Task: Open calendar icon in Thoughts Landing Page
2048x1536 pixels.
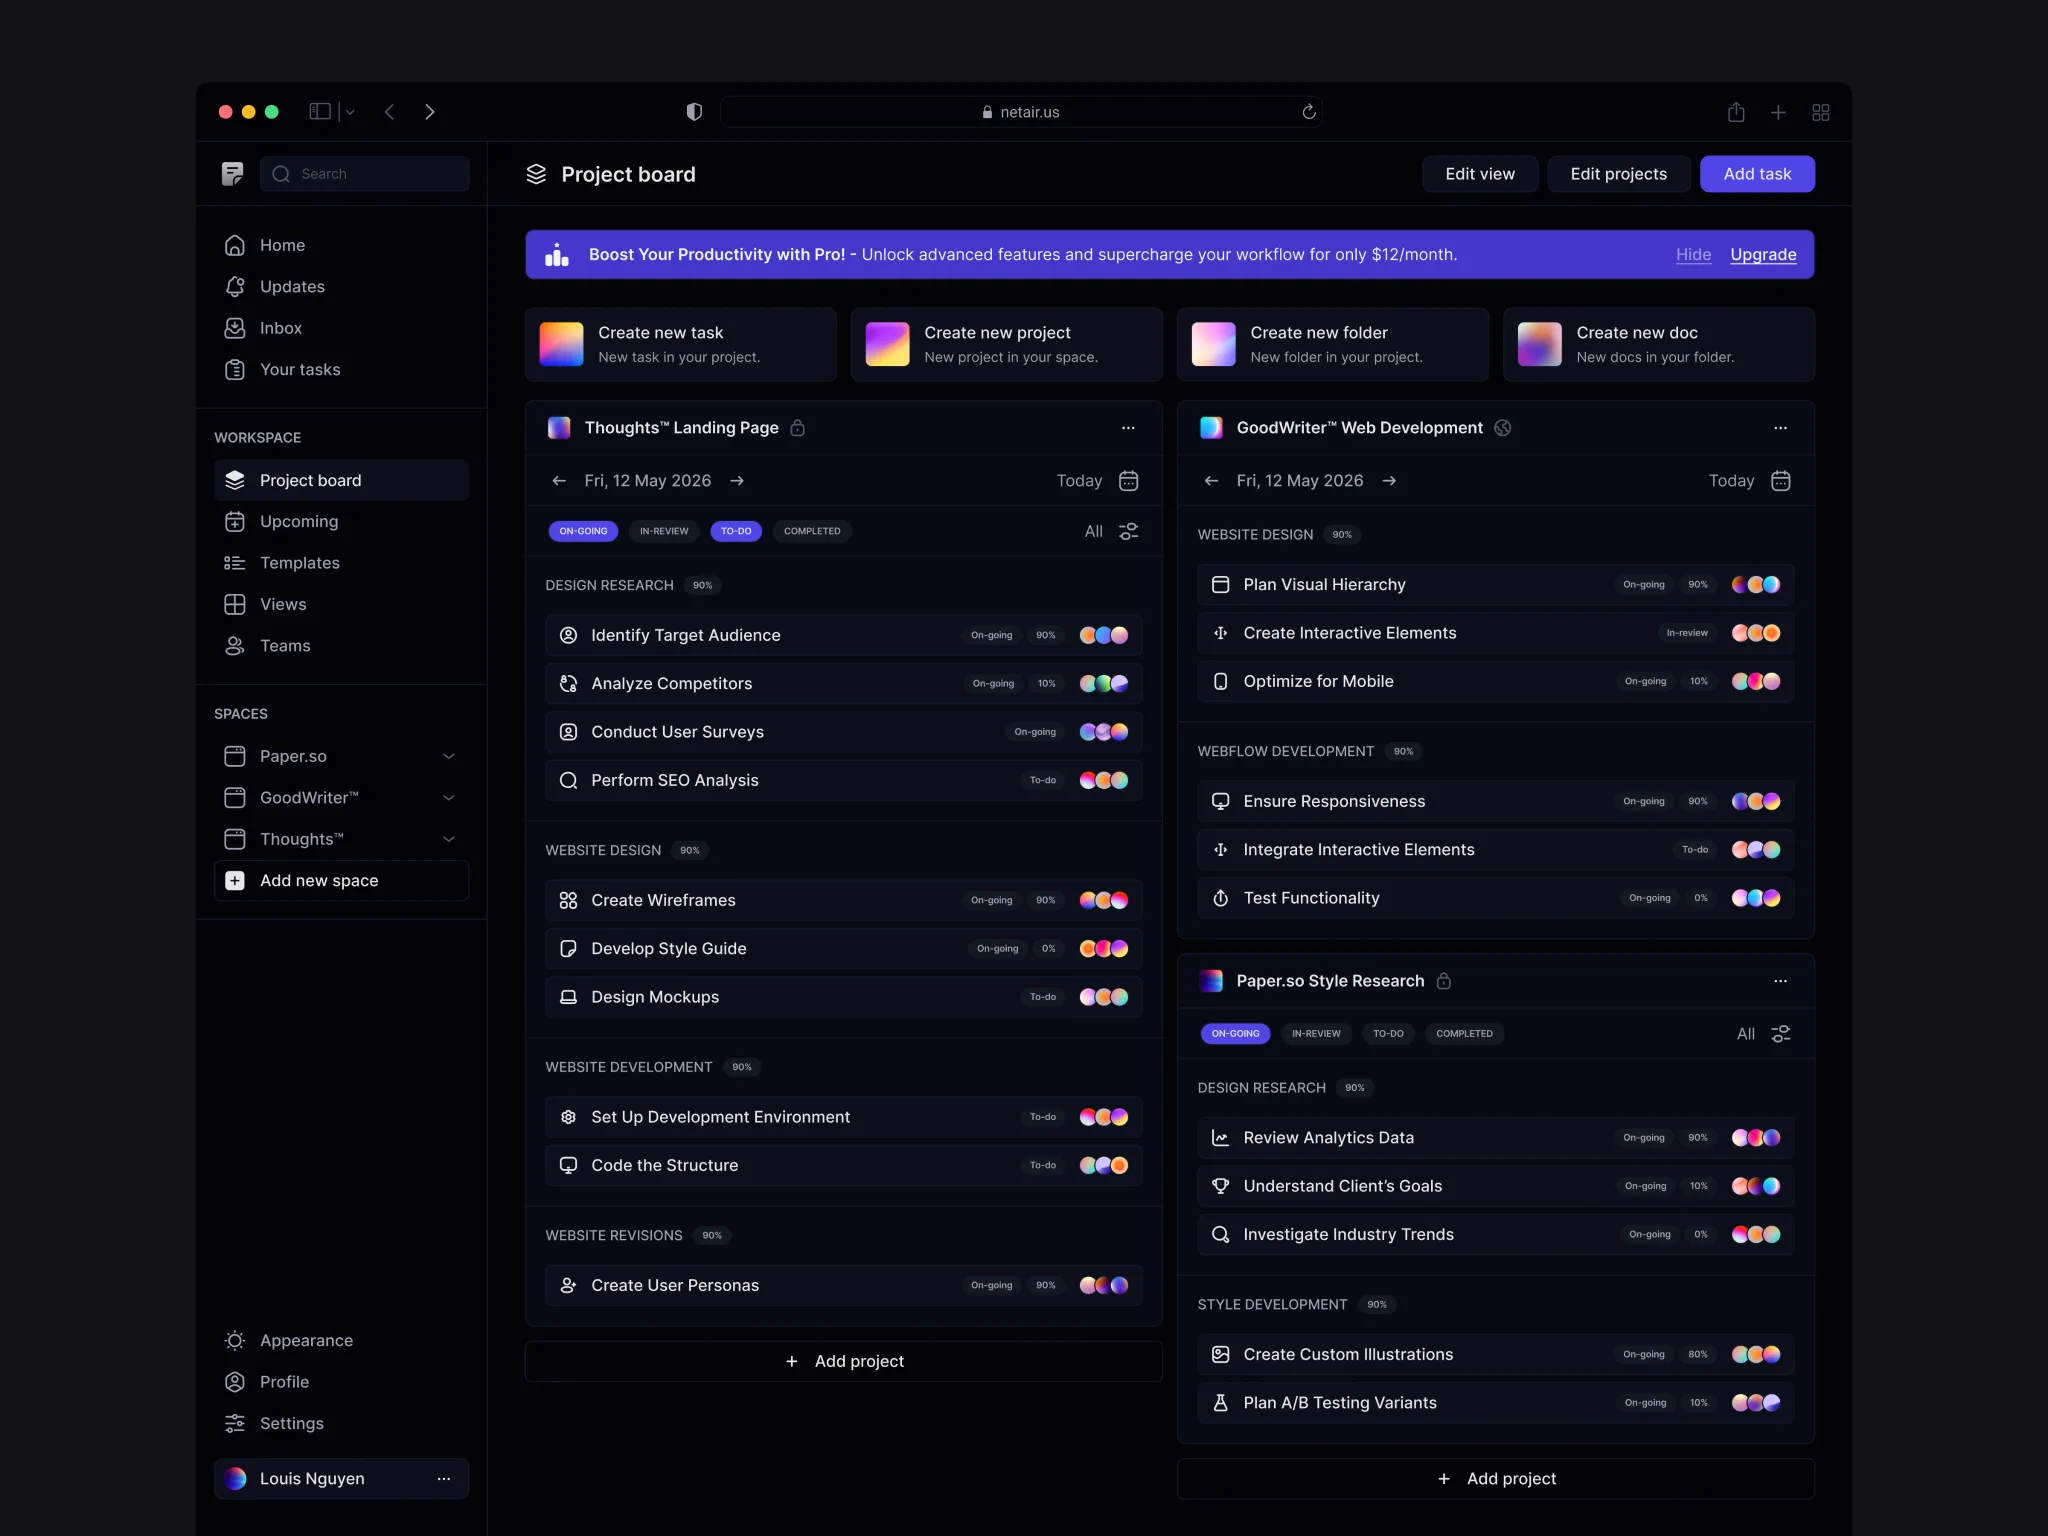Action: (1129, 481)
